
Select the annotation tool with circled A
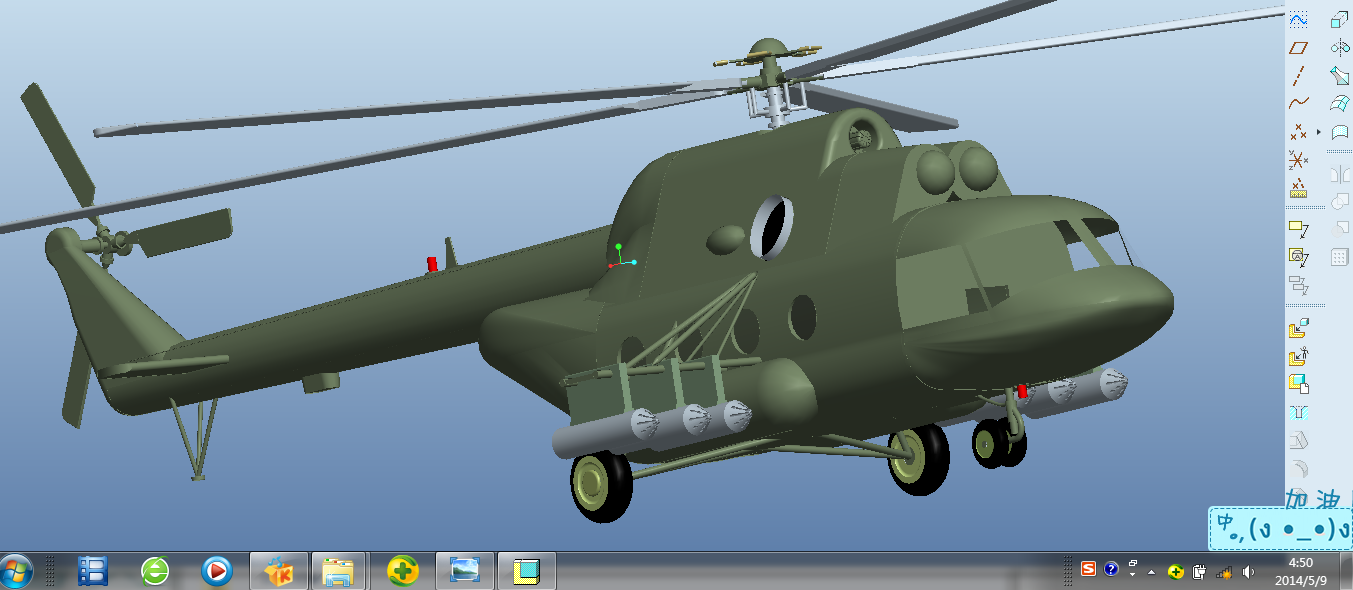[1298, 257]
